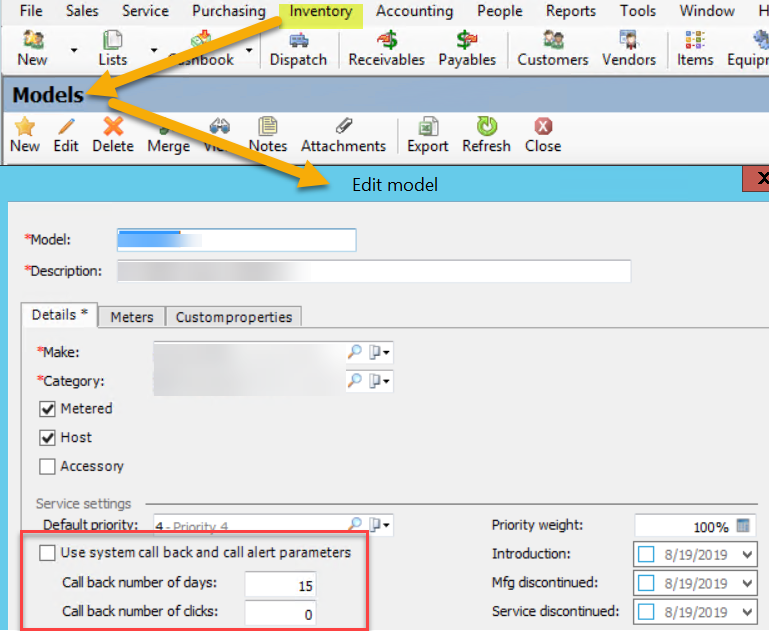This screenshot has width=769, height=631.
Task: Open the Purchasing menu
Action: click(x=229, y=11)
